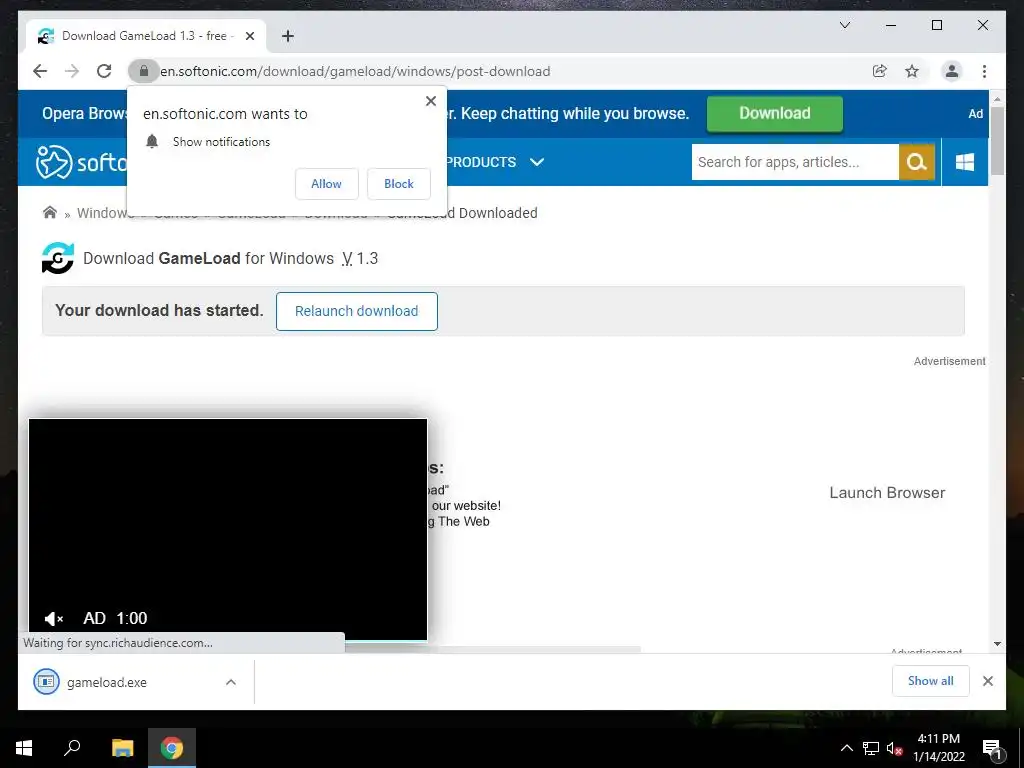The width and height of the screenshot is (1024, 768).
Task: Open Chrome three-dot menu
Action: [x=984, y=71]
